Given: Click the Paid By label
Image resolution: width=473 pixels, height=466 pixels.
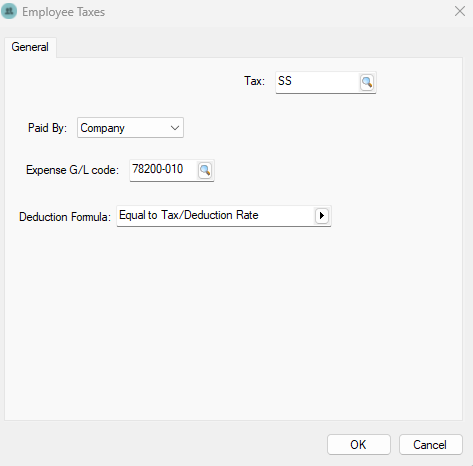Looking at the screenshot, I should [47, 128].
